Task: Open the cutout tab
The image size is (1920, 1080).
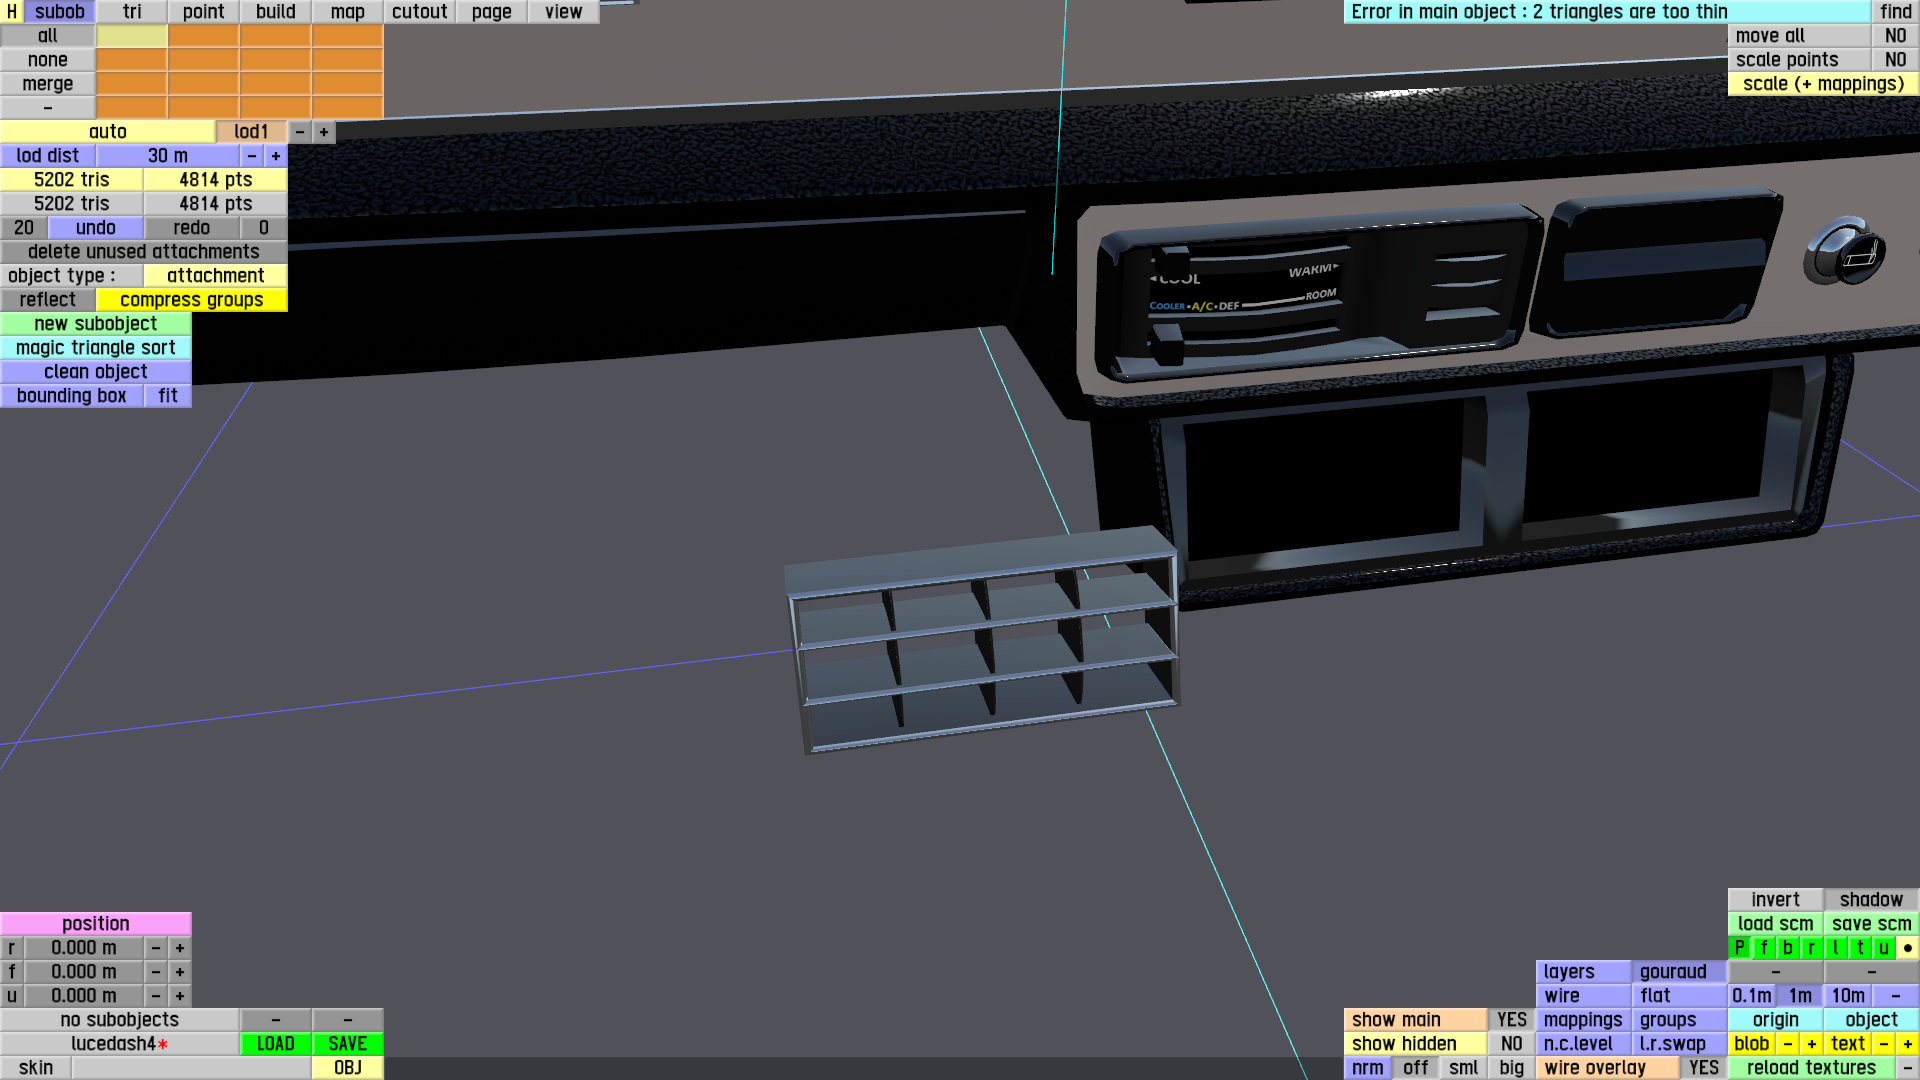Action: pyautogui.click(x=419, y=12)
